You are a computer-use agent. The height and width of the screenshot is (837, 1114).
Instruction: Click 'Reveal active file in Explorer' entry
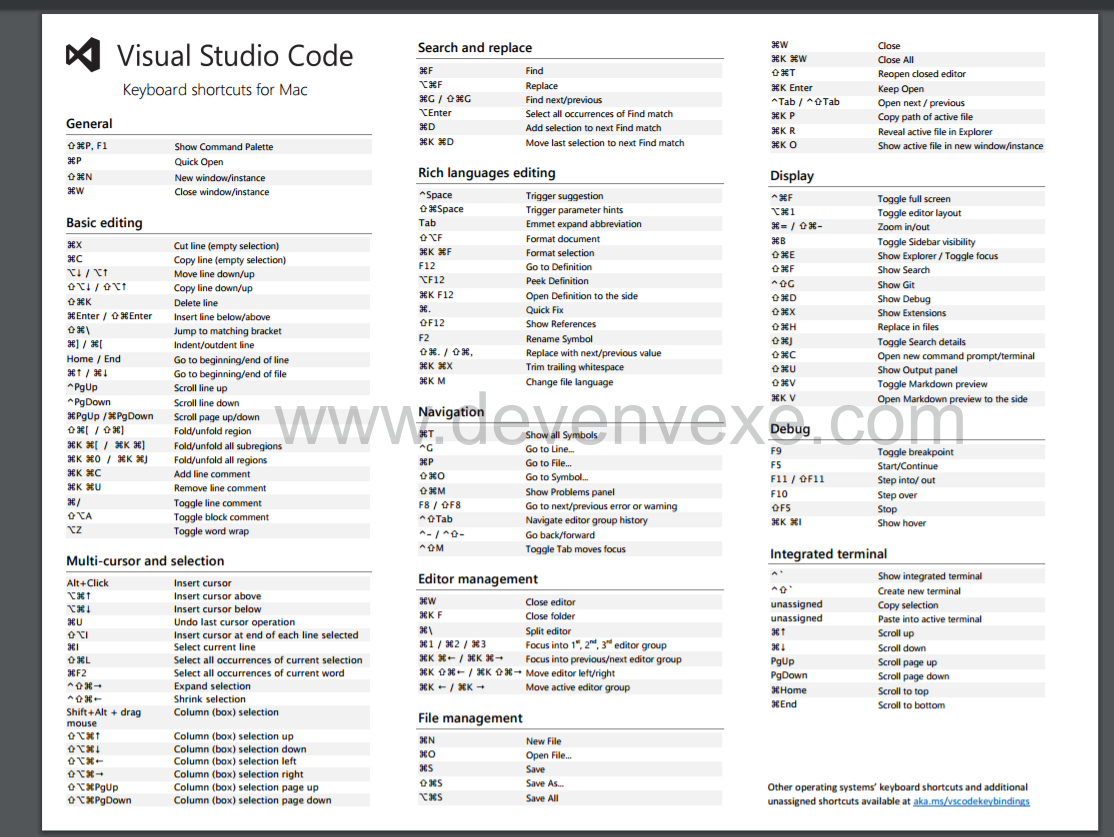pos(935,132)
